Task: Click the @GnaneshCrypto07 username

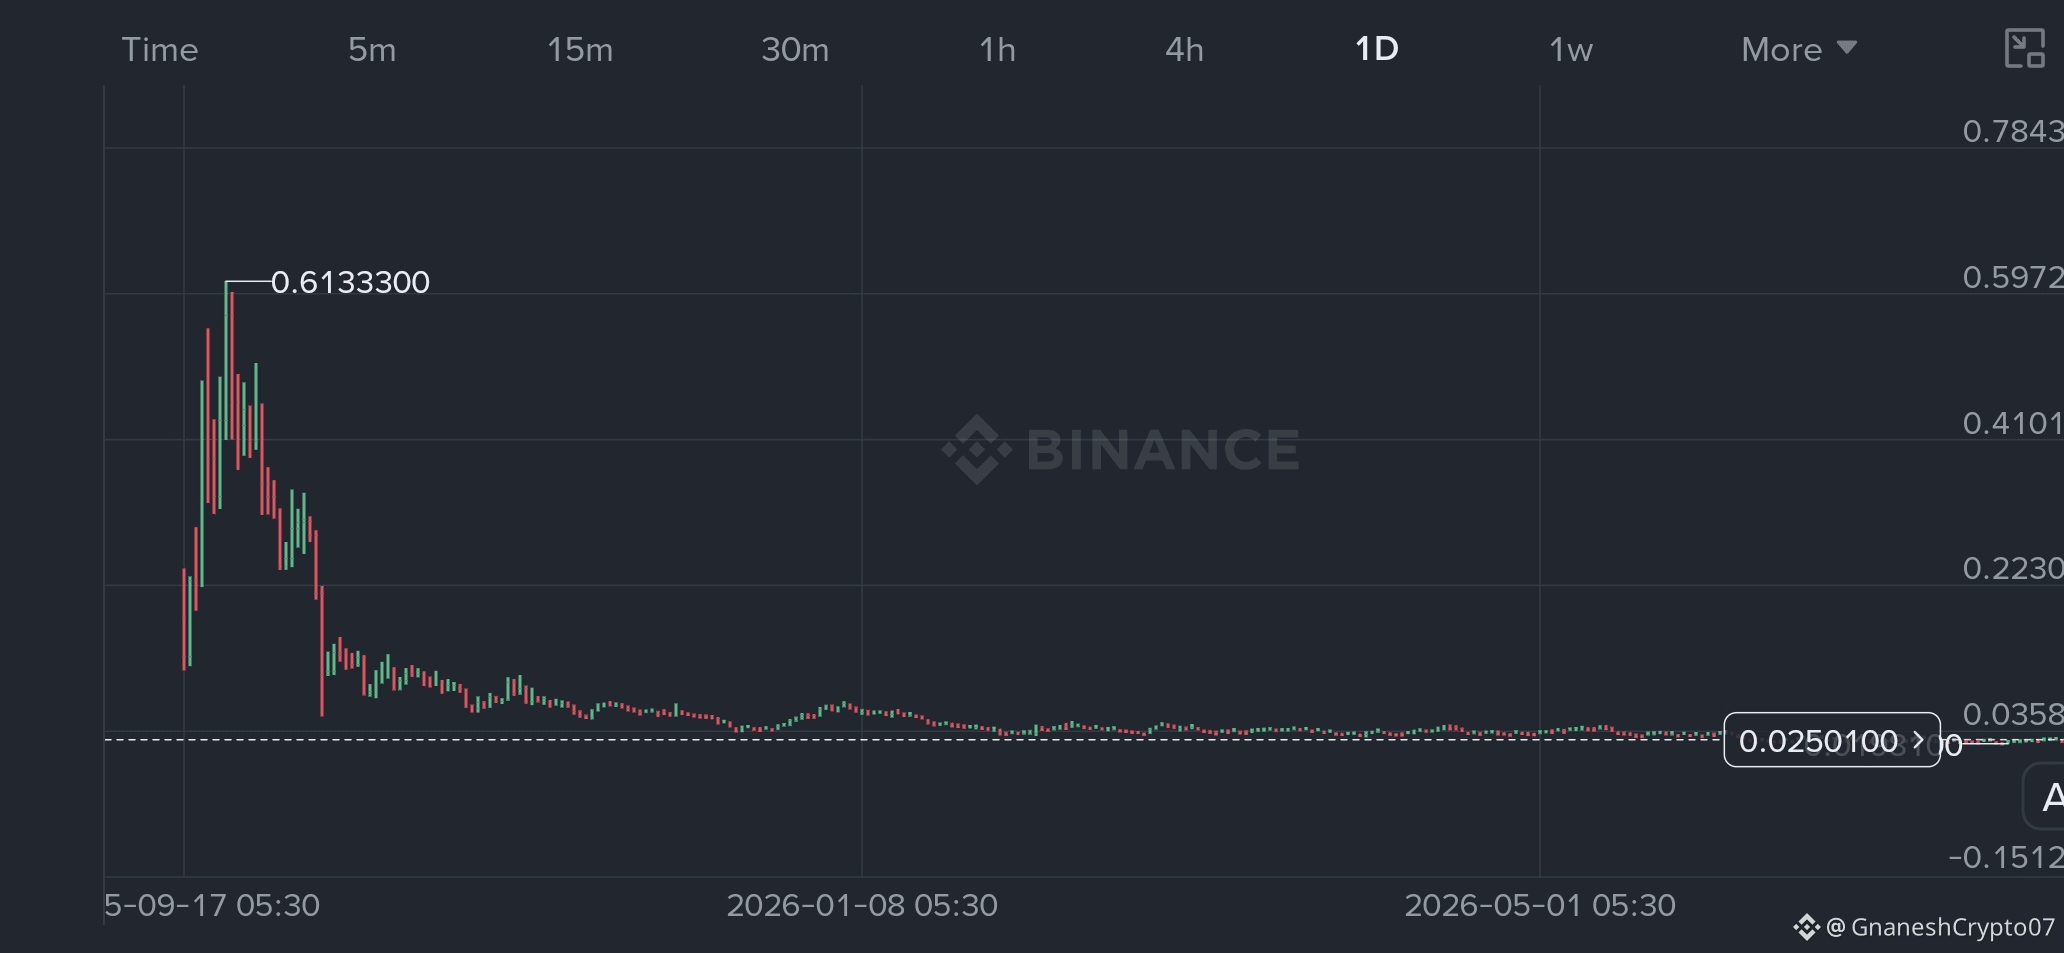Action: (x=1940, y=927)
